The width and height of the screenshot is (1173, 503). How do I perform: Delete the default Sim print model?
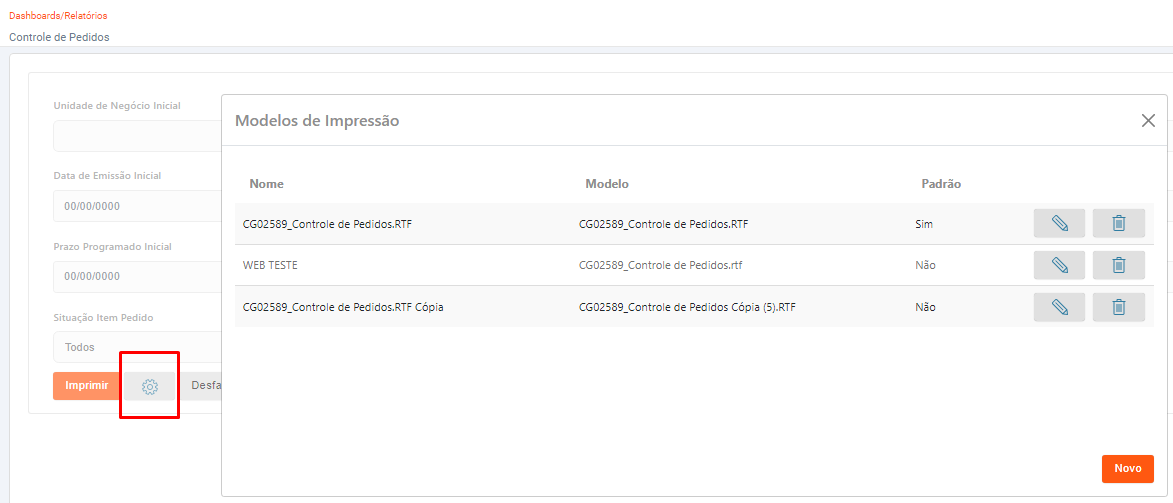[x=1118, y=224]
